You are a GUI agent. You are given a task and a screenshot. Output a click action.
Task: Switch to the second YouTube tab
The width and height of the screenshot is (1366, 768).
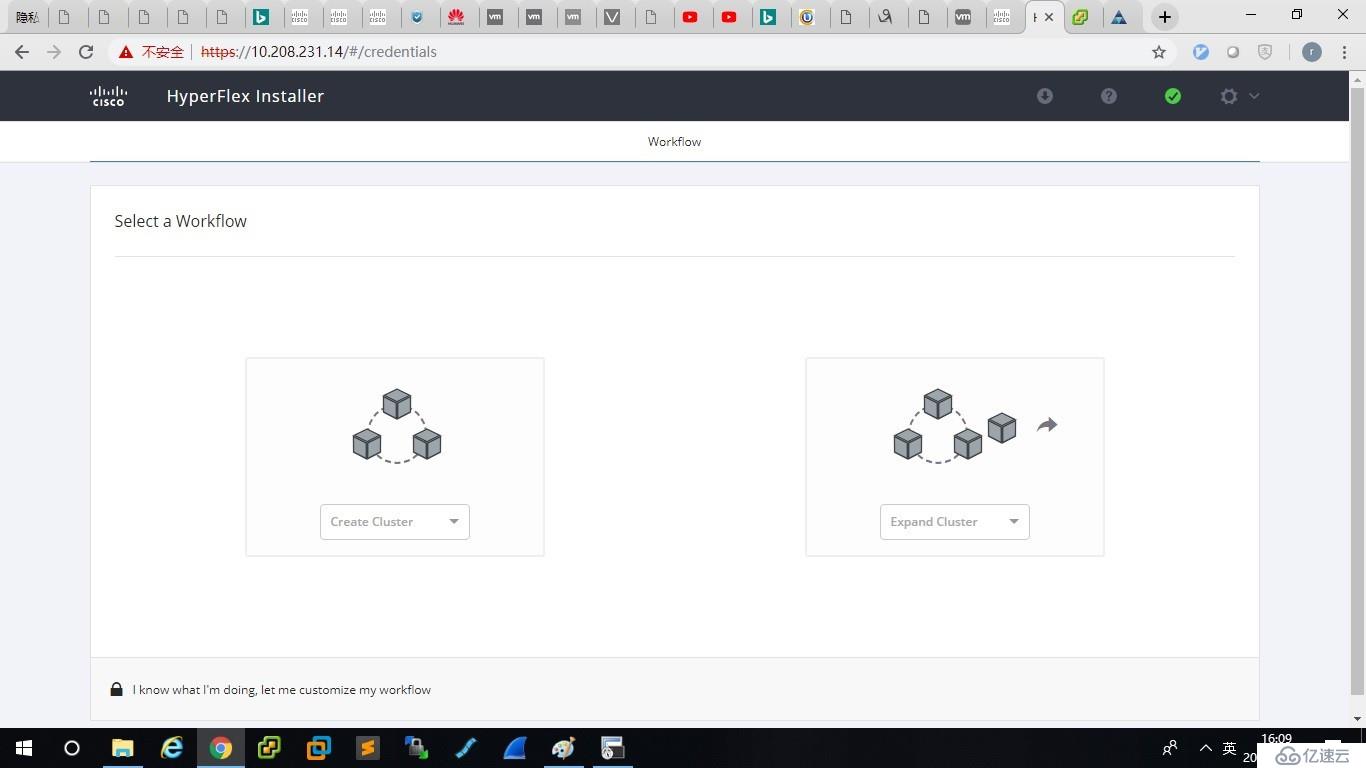point(729,17)
